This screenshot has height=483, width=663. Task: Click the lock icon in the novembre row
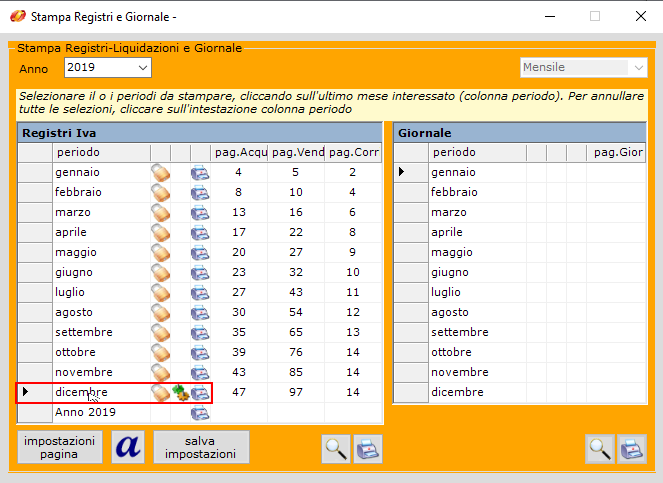click(160, 372)
